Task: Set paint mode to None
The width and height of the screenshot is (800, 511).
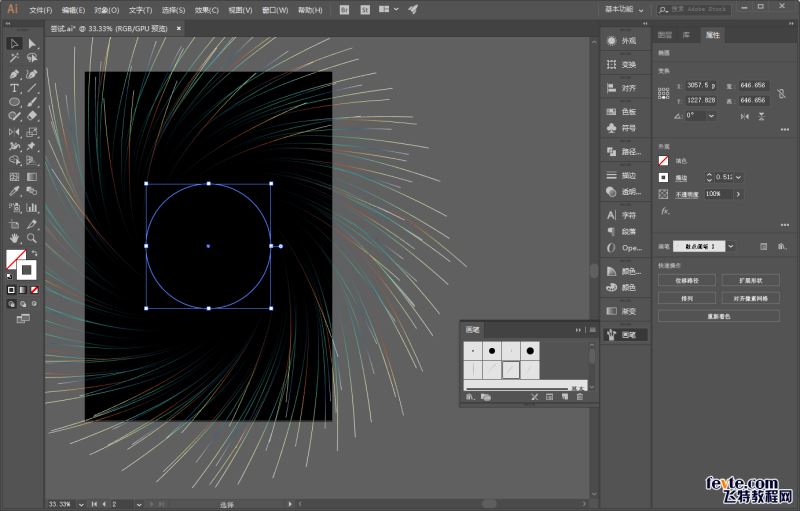Action: (x=34, y=290)
